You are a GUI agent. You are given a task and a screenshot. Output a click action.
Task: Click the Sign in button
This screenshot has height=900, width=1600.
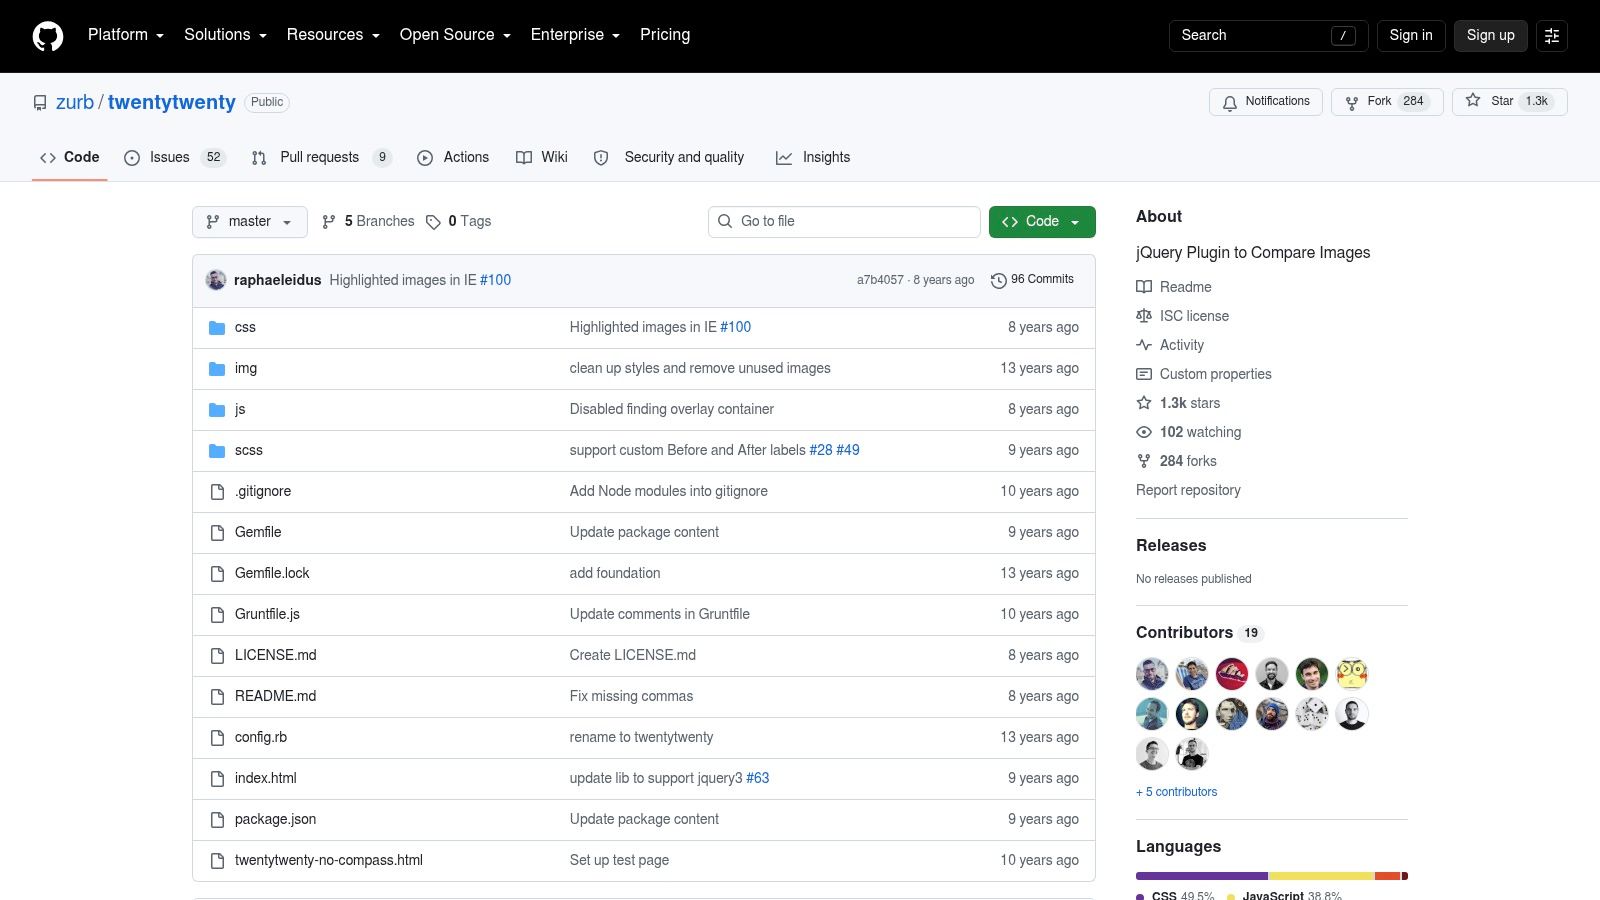coord(1411,36)
